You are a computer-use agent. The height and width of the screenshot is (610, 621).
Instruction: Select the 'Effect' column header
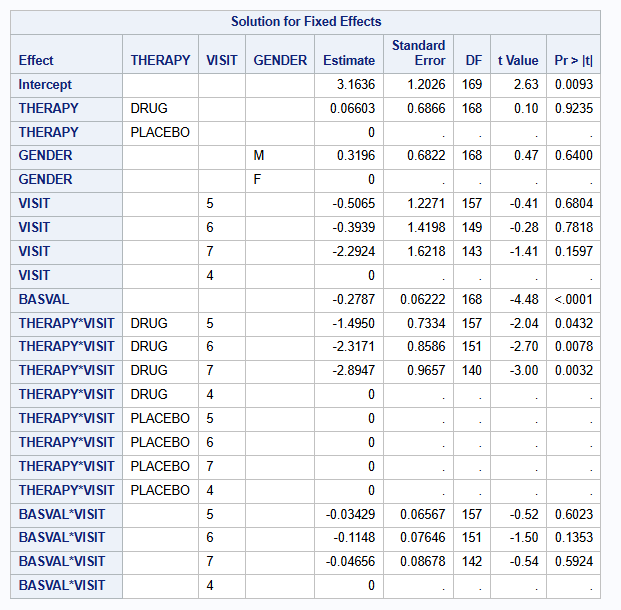tap(36, 61)
